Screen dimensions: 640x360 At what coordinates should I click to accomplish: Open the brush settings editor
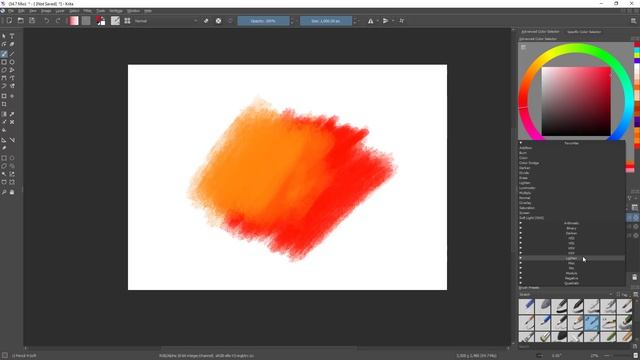116,20
